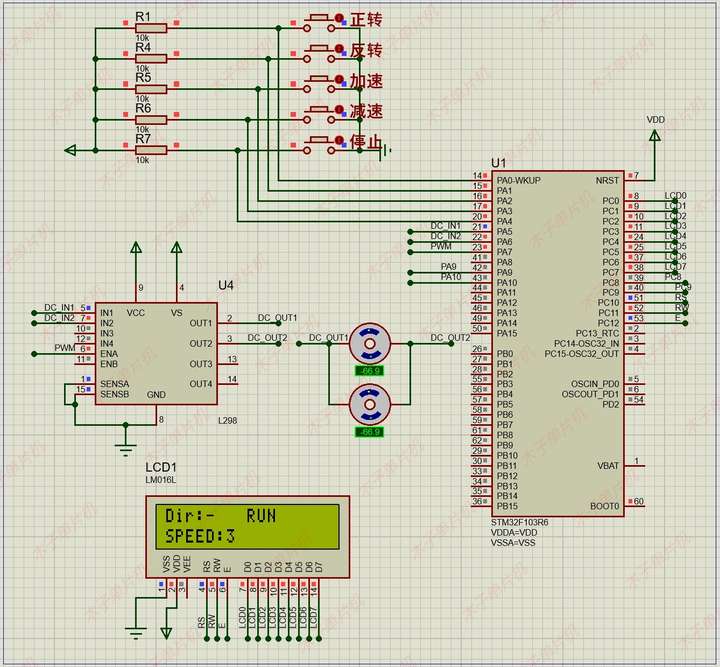Click the OSCIN_PD0 pin name
The height and width of the screenshot is (667, 720).
(x=595, y=384)
